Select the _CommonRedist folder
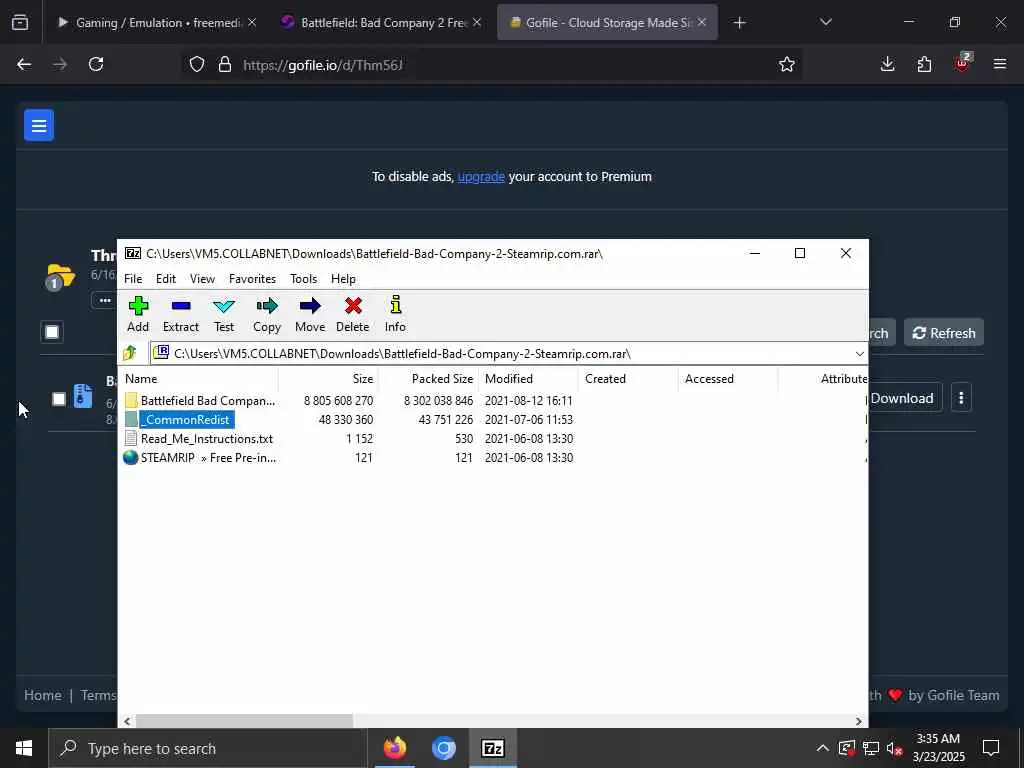 click(x=187, y=419)
